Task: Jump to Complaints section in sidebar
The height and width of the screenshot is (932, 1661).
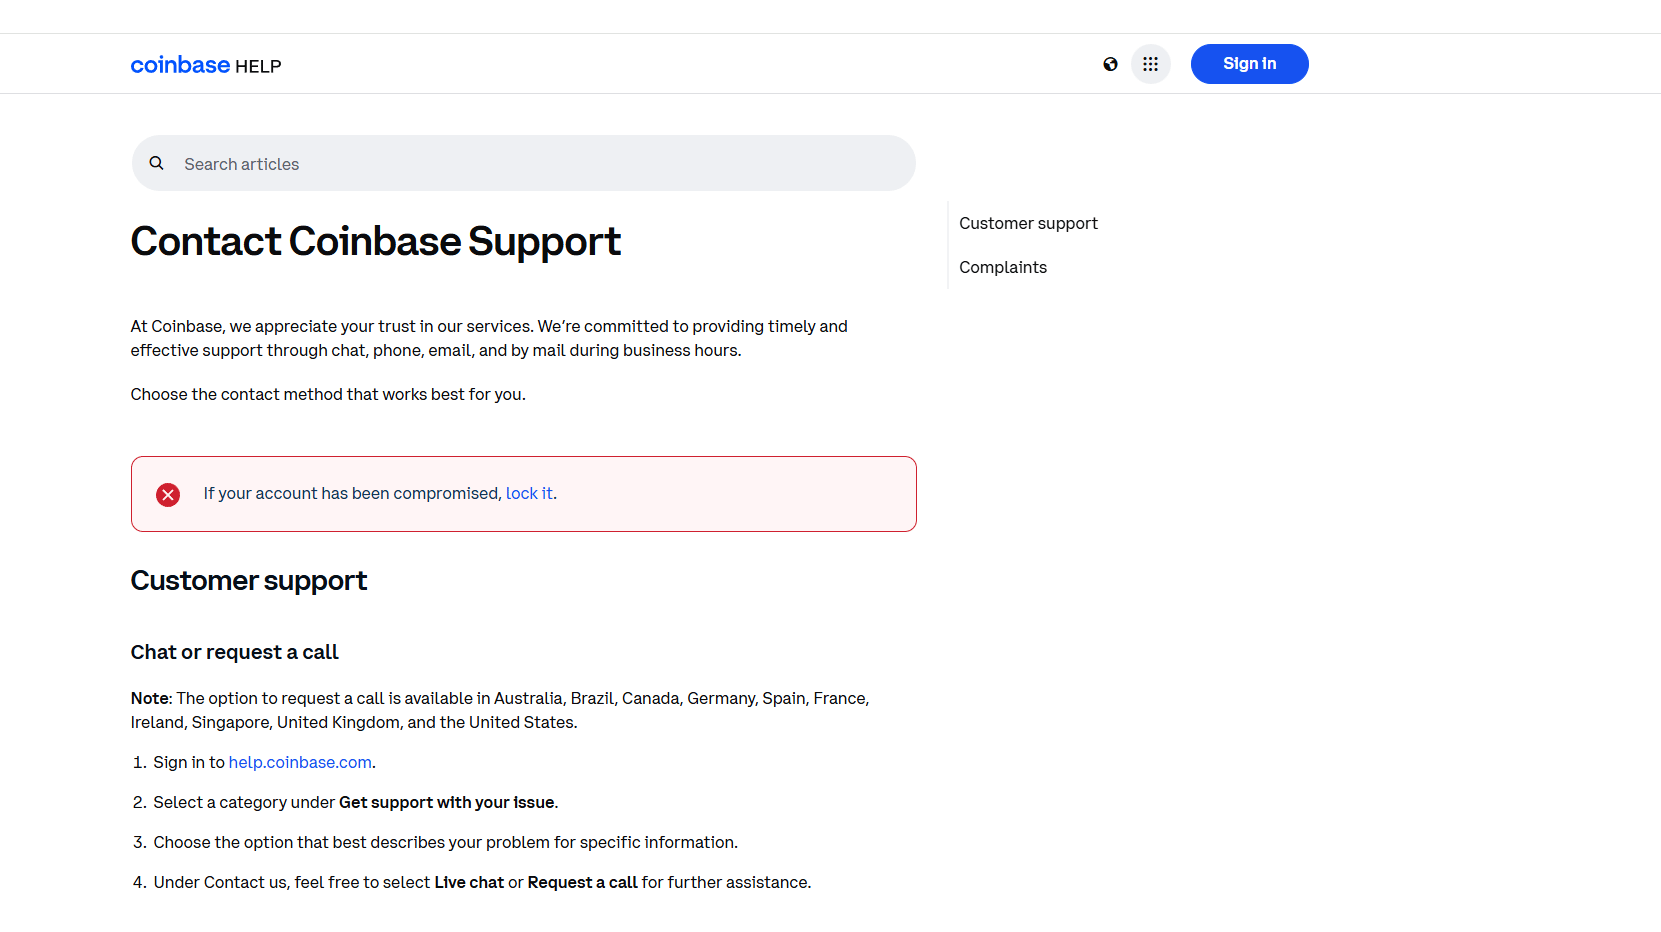Action: tap(1003, 267)
